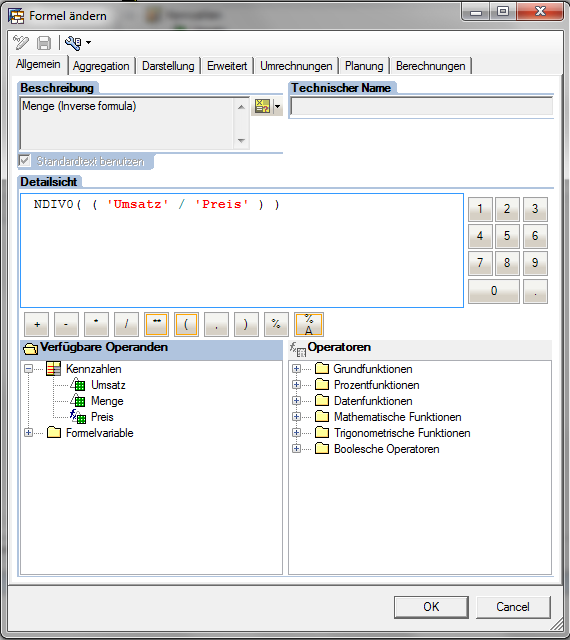Expand the Mathematische Funktionen folder
The height and width of the screenshot is (640, 570).
[x=296, y=416]
